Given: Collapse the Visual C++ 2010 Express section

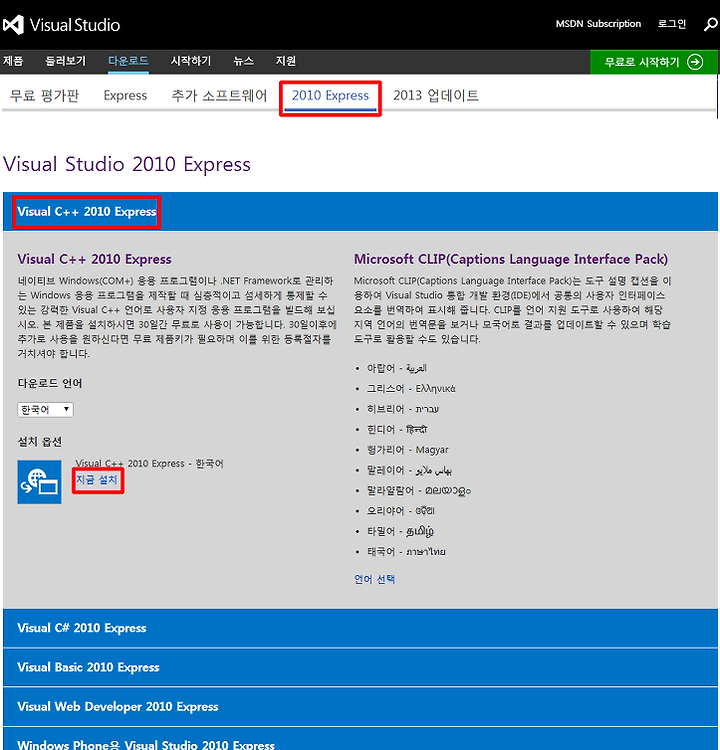Looking at the screenshot, I should point(360,211).
